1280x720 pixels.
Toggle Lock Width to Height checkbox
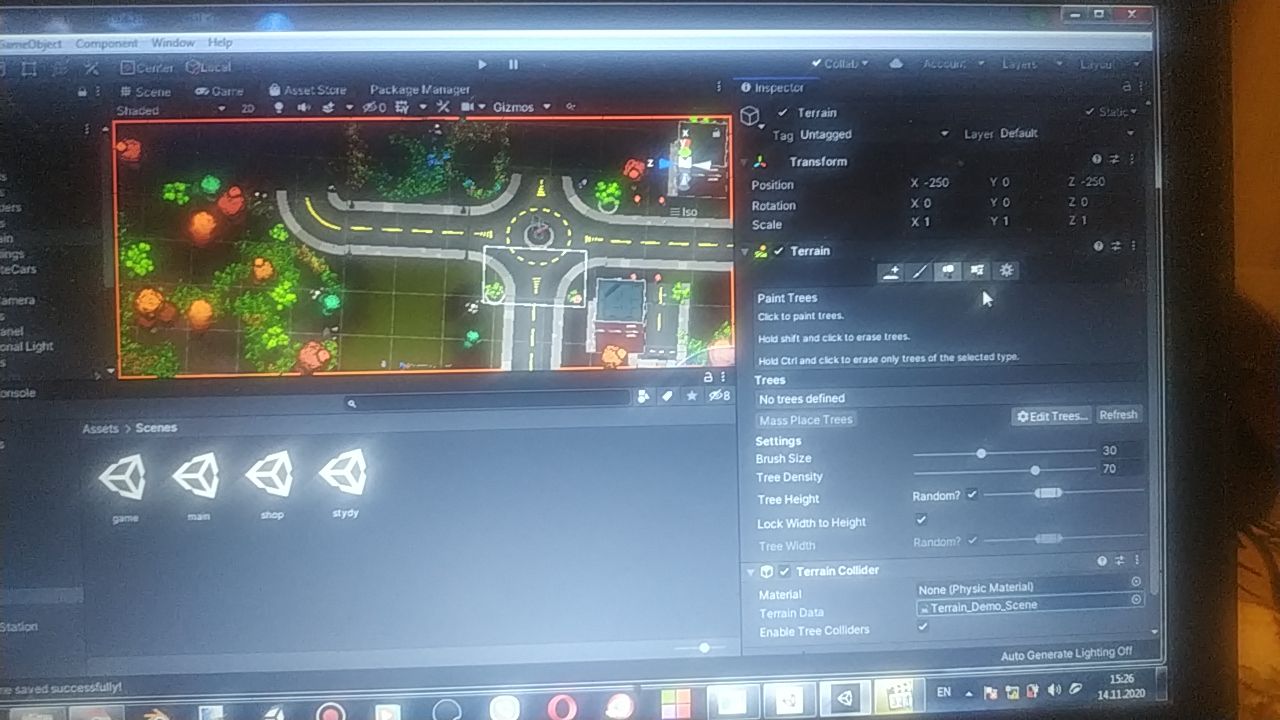point(921,519)
